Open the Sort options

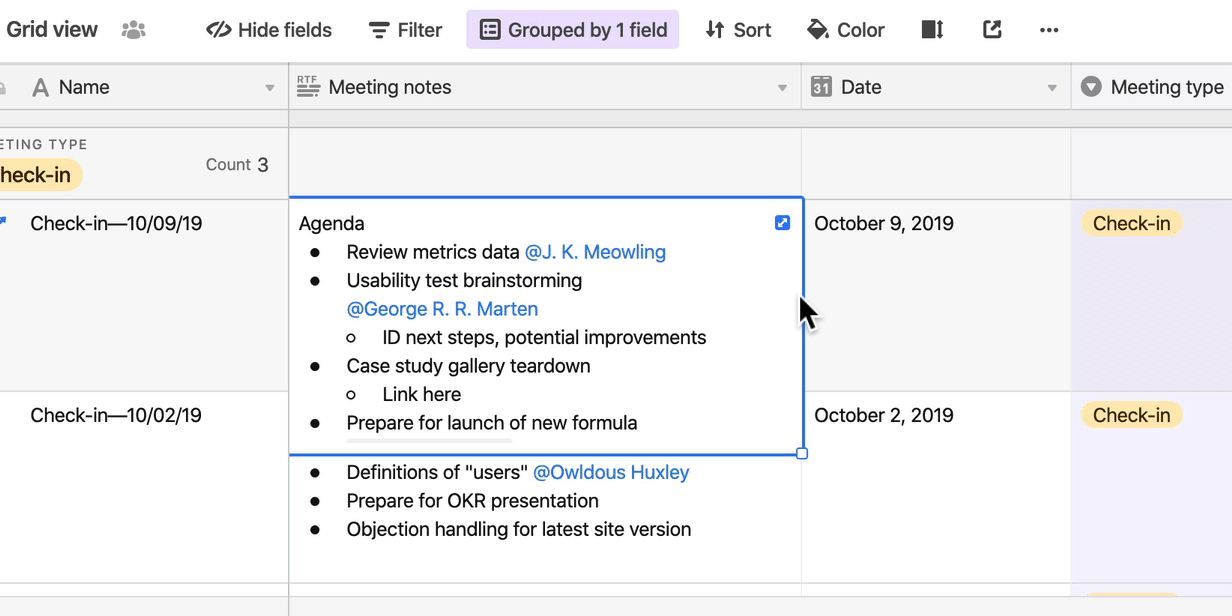(x=738, y=30)
